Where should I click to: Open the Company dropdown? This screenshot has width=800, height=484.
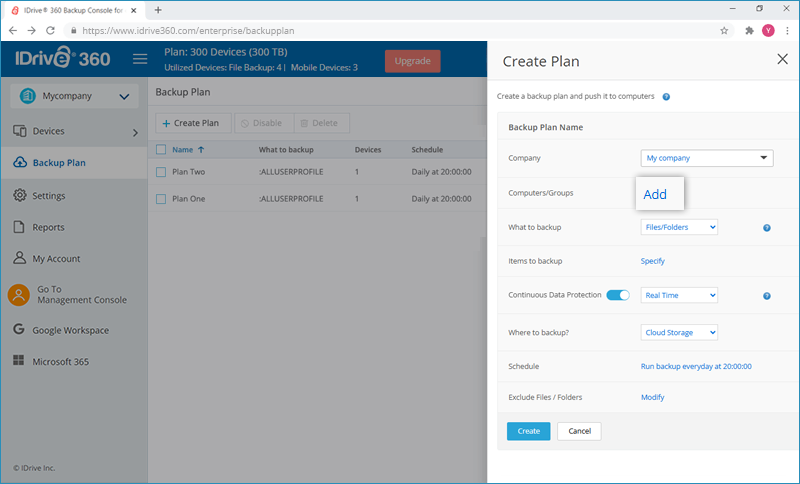(x=707, y=158)
